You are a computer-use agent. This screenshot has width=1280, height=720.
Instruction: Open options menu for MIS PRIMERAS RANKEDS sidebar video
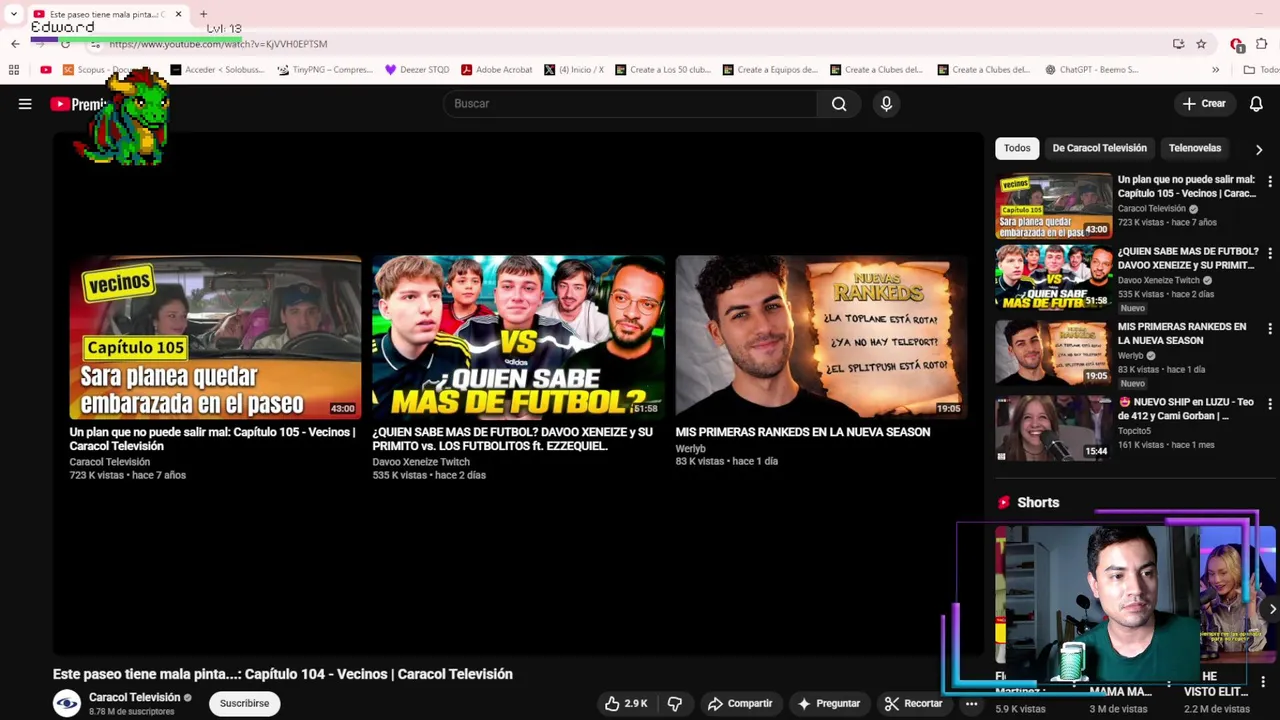[1270, 329]
